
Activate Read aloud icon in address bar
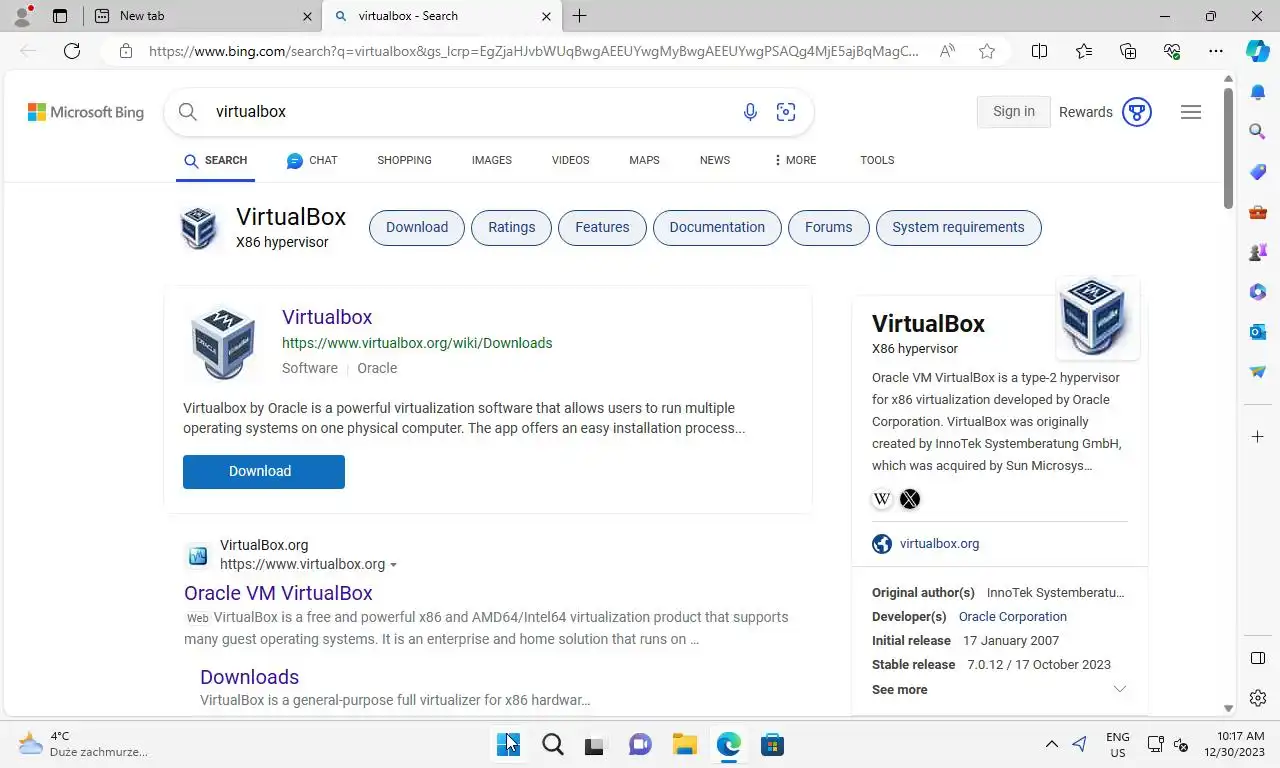pyautogui.click(x=947, y=51)
